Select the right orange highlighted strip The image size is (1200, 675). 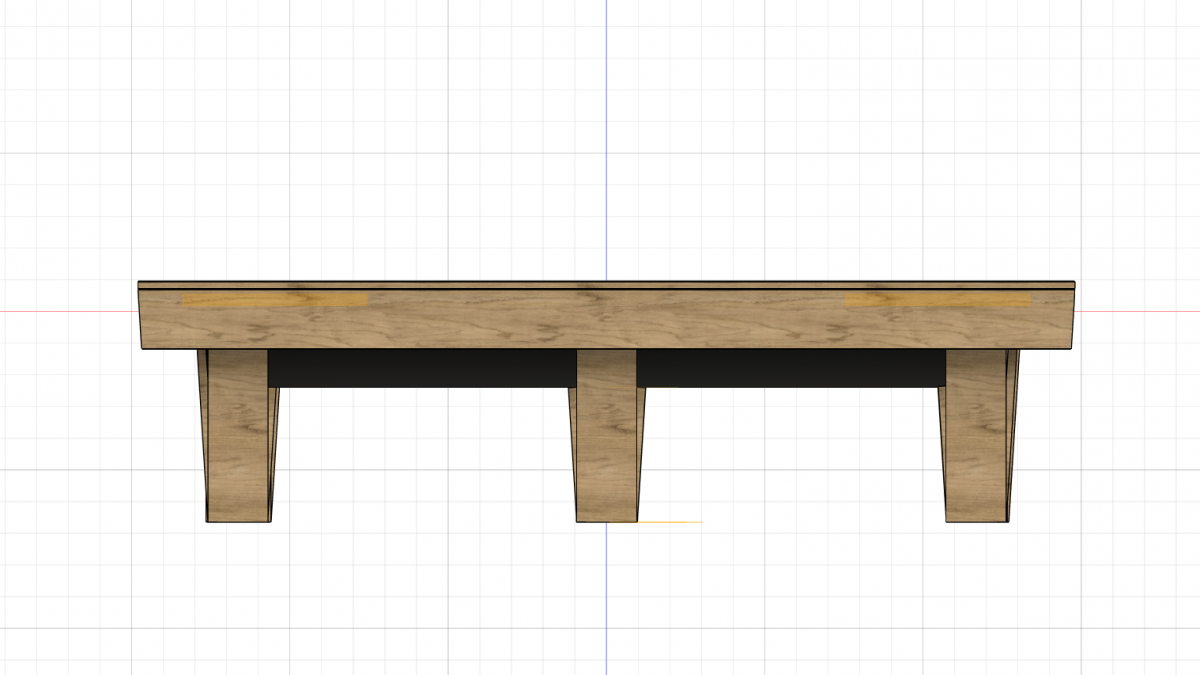point(937,300)
